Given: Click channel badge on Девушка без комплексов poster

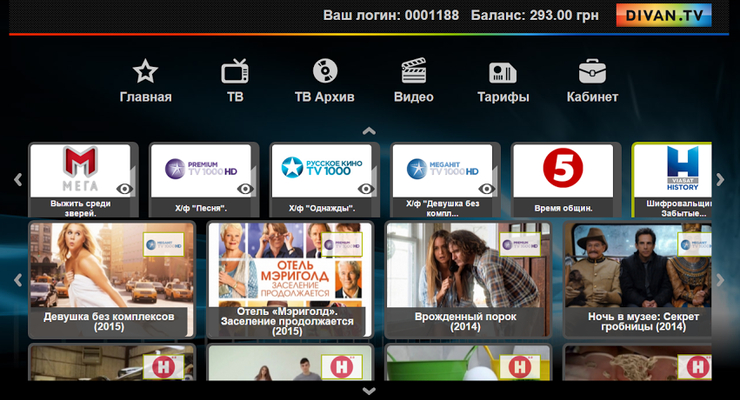Looking at the screenshot, I should [x=163, y=245].
